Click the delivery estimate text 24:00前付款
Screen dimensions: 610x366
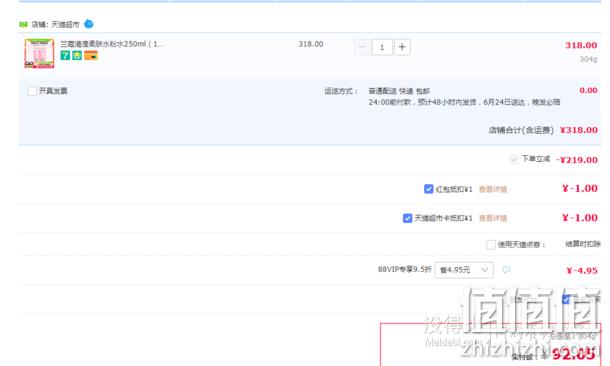click(464, 102)
